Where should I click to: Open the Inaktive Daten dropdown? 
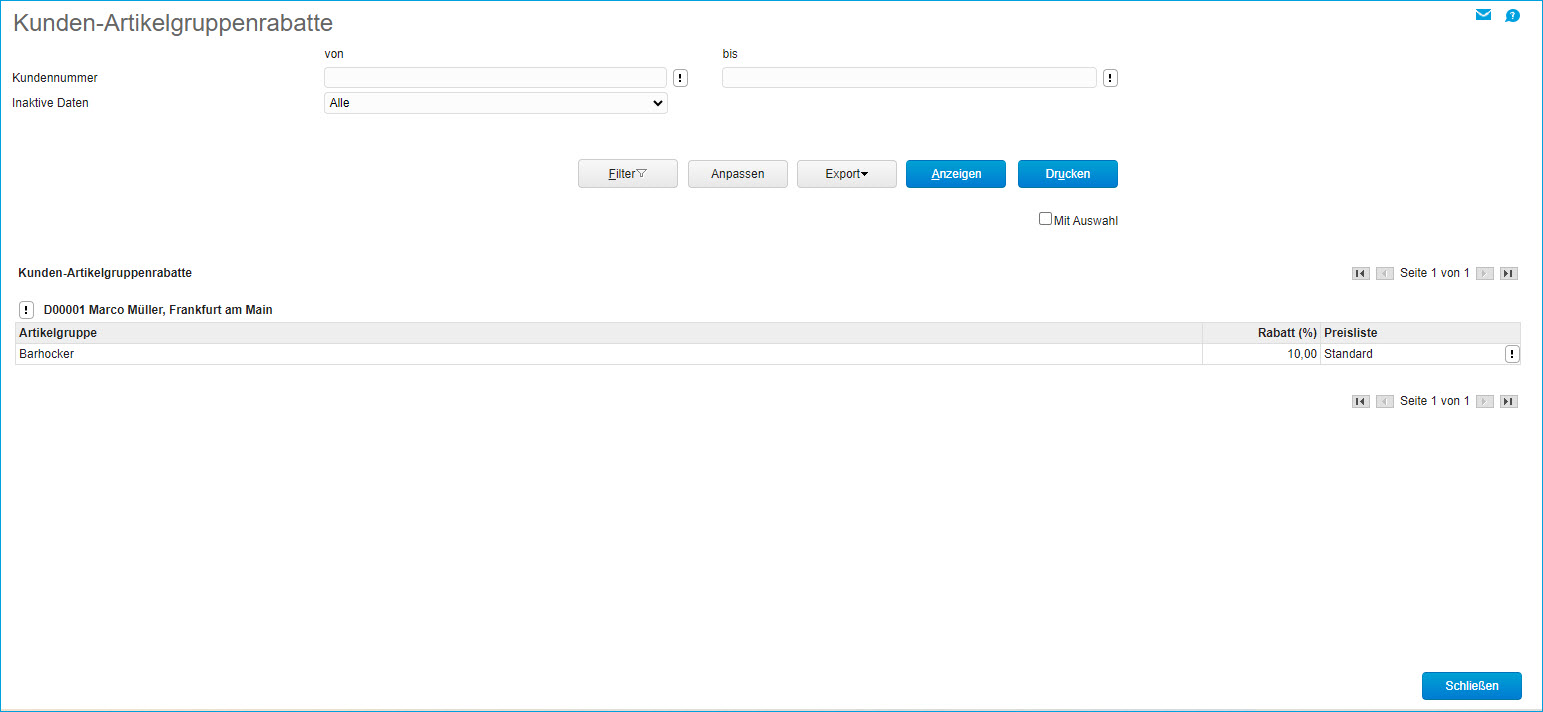point(496,103)
